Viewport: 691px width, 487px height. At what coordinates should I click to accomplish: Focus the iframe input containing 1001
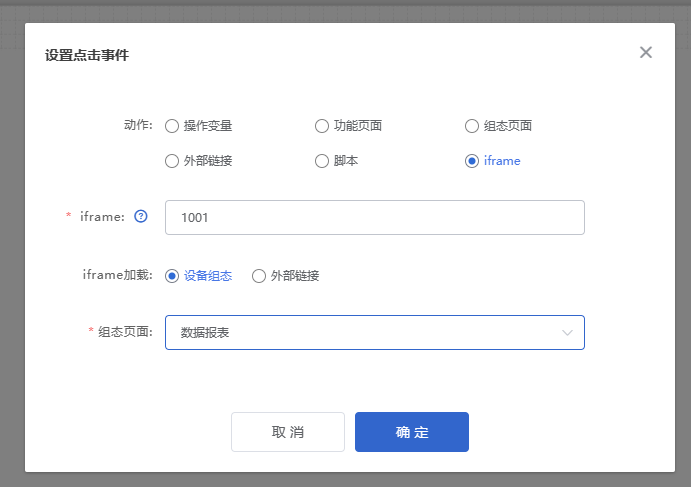[375, 217]
